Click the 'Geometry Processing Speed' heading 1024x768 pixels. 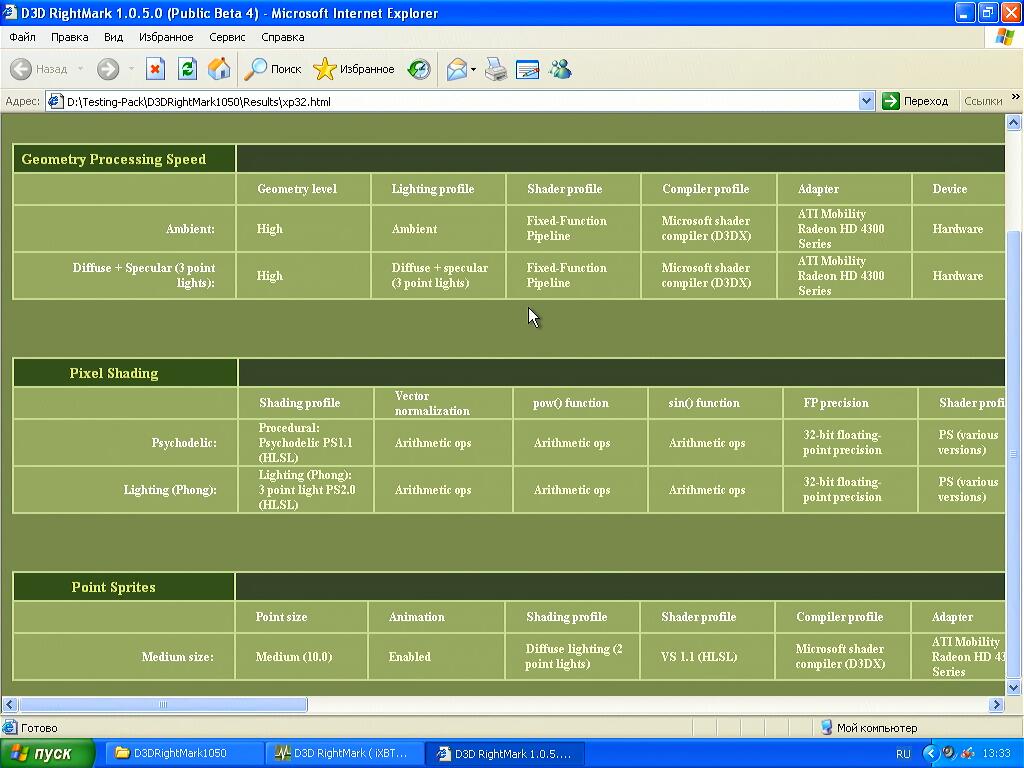coord(114,159)
